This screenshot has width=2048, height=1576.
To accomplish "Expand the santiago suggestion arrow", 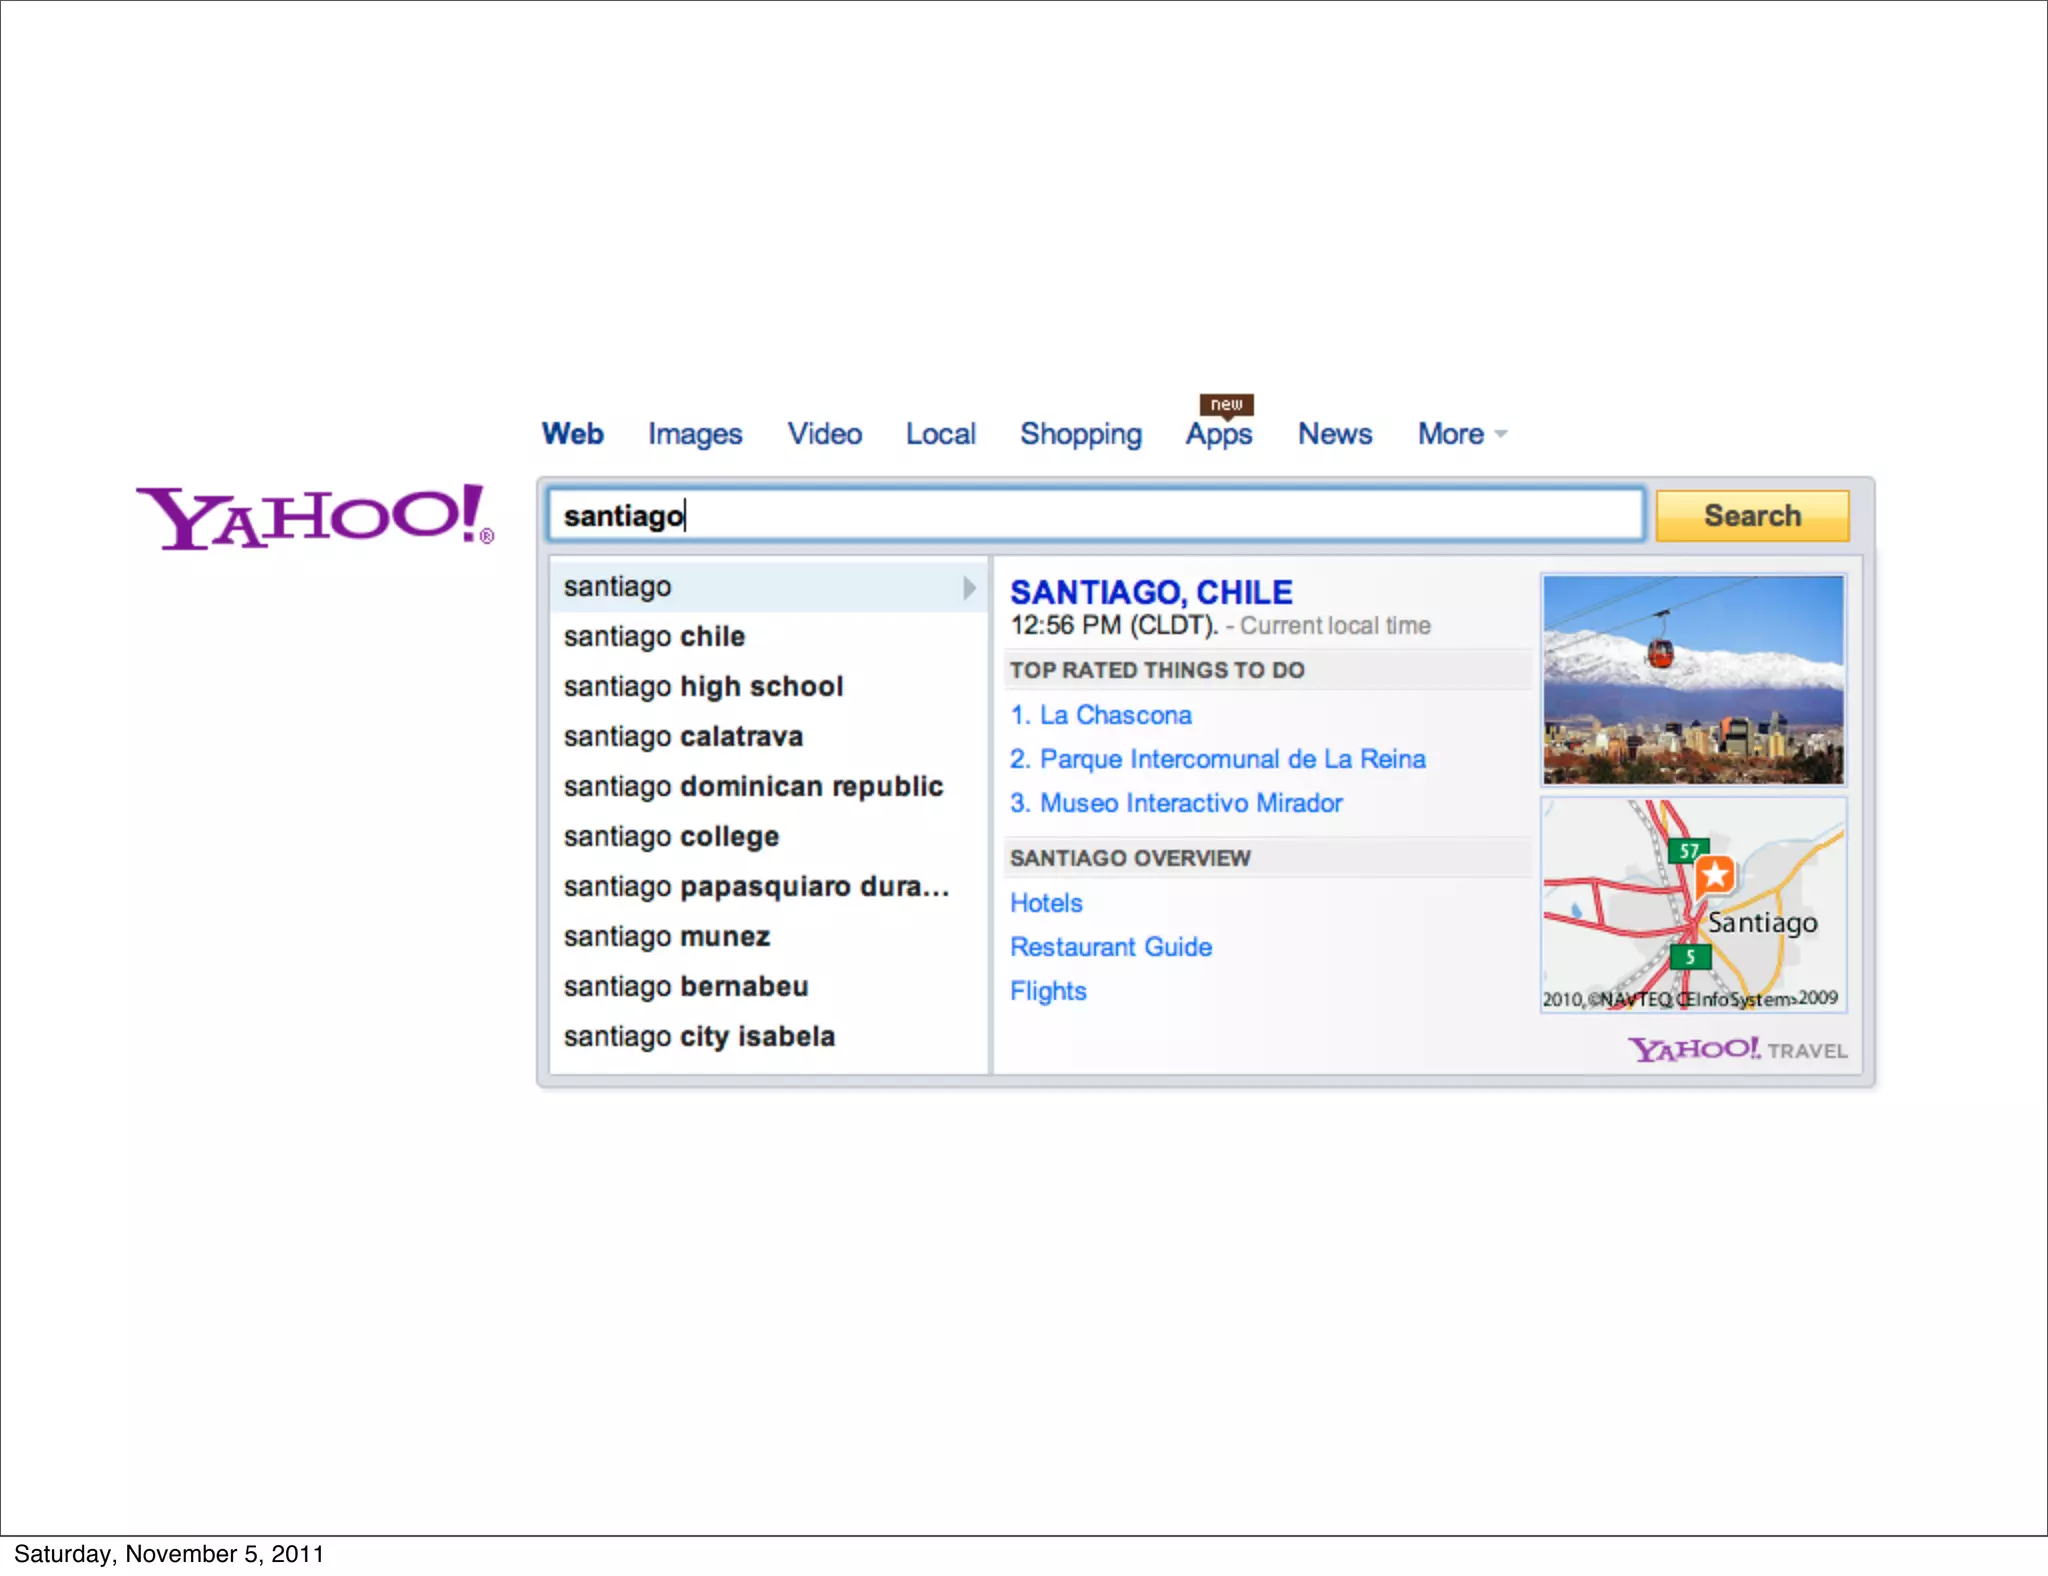I will coord(968,587).
